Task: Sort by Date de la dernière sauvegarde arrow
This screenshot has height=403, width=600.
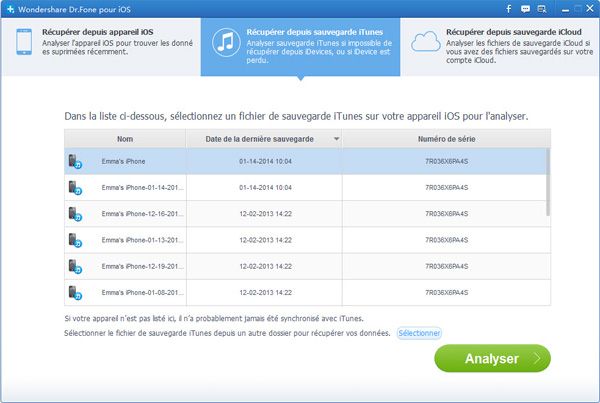Action: pyautogui.click(x=336, y=139)
